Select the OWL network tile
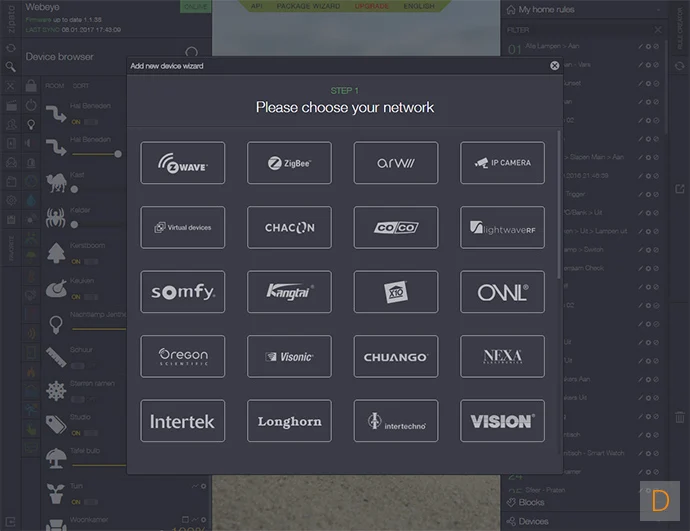Screen dimensions: 690x531 point(502,292)
